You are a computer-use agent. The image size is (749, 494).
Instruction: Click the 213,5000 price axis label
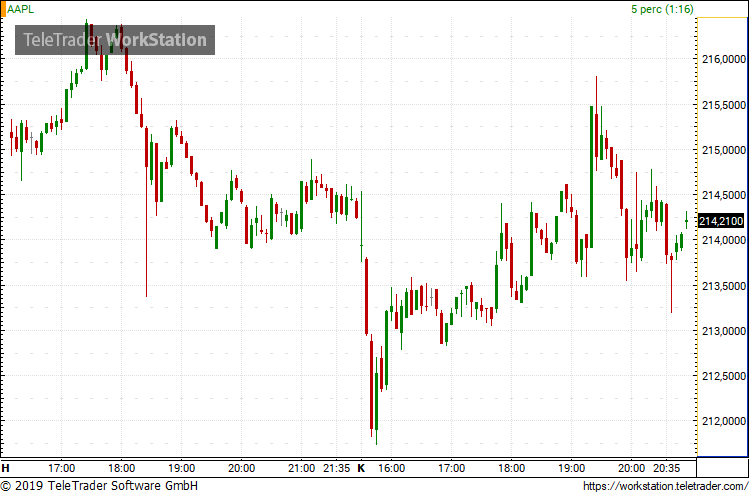[725, 286]
